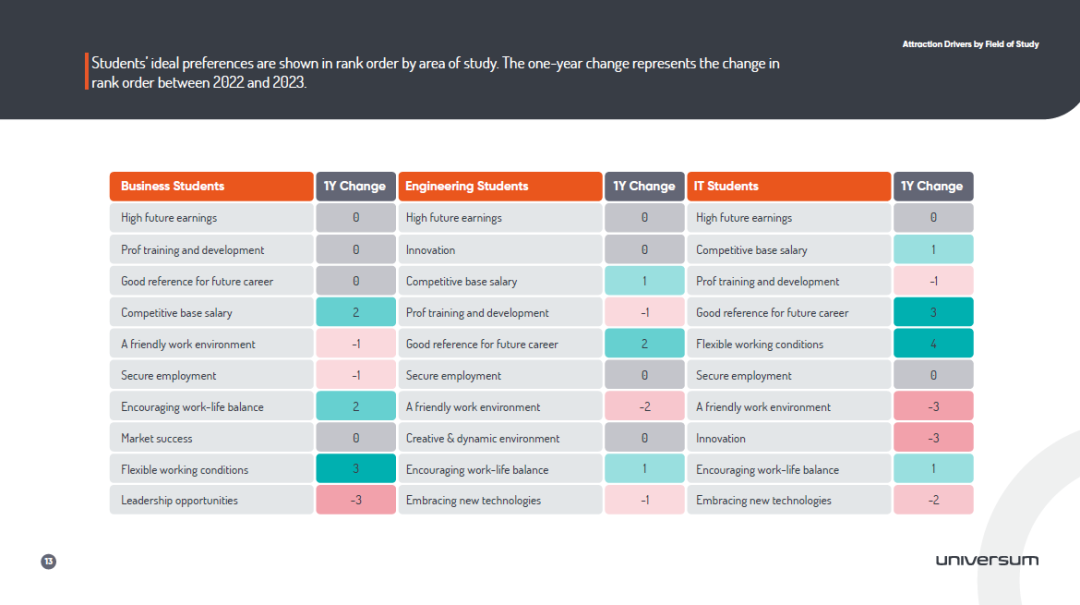This screenshot has height=605, width=1080.
Task: Click the Universum logo
Action: click(987, 560)
